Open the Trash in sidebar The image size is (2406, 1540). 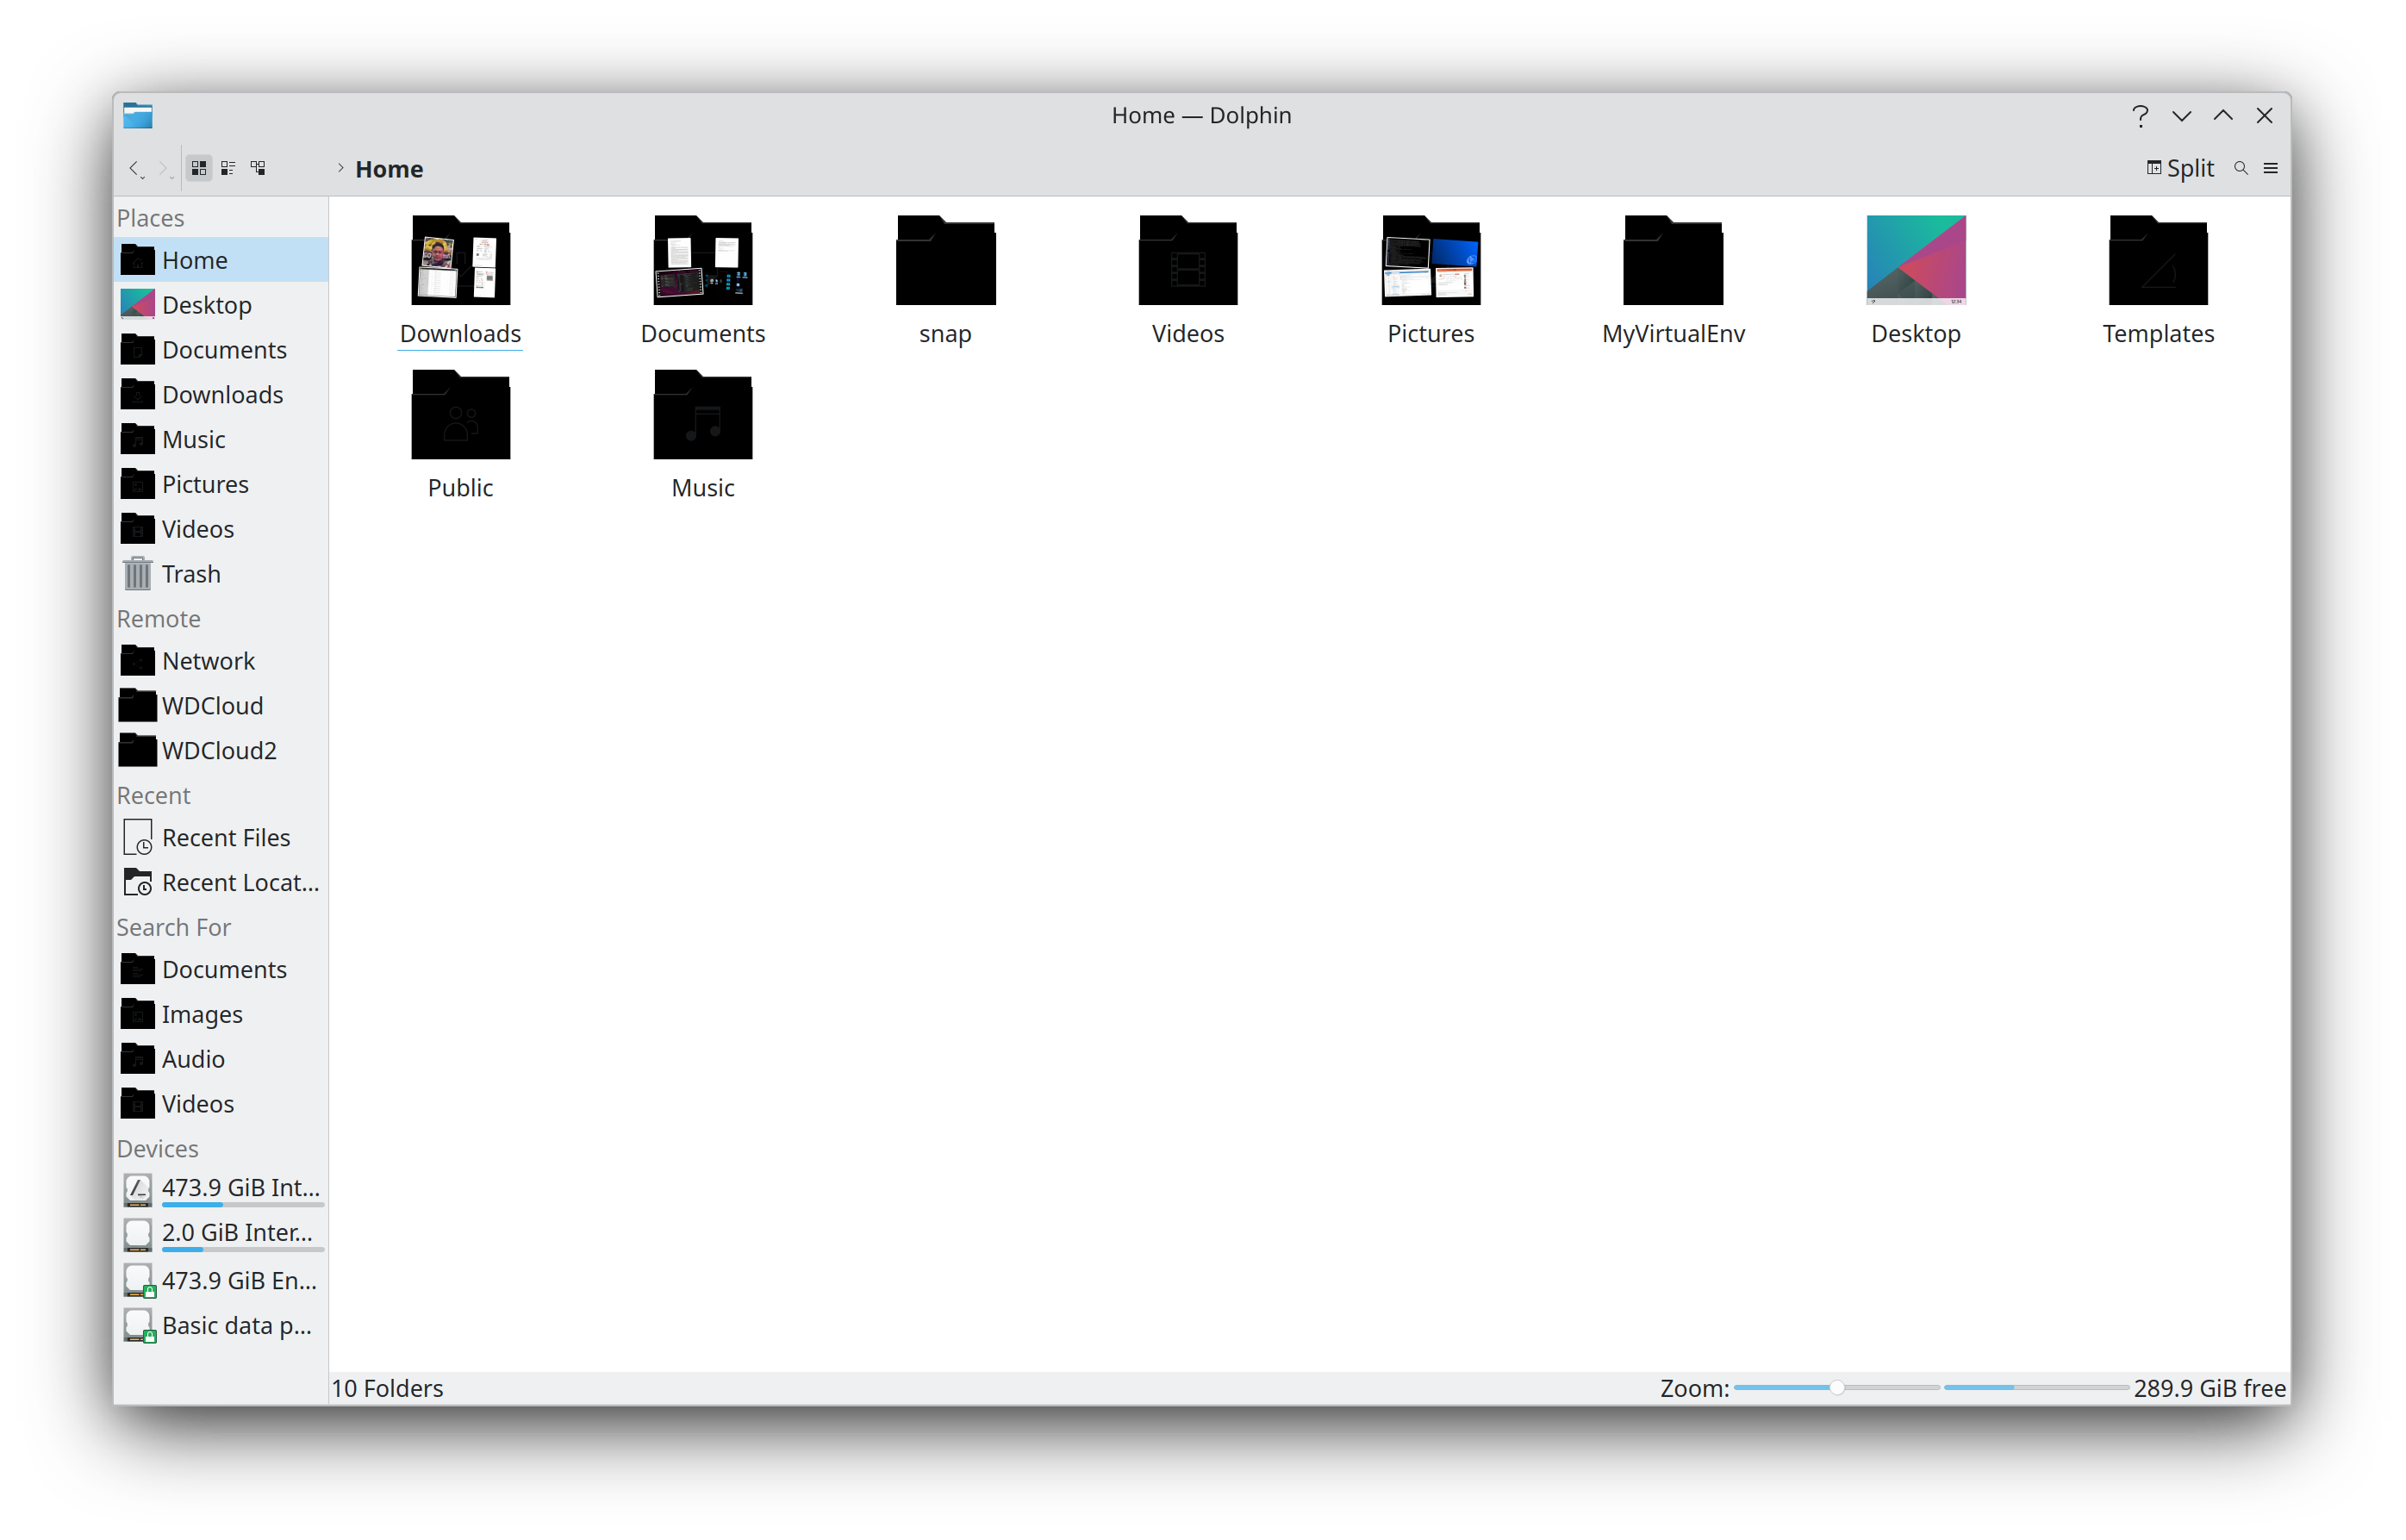(221, 574)
